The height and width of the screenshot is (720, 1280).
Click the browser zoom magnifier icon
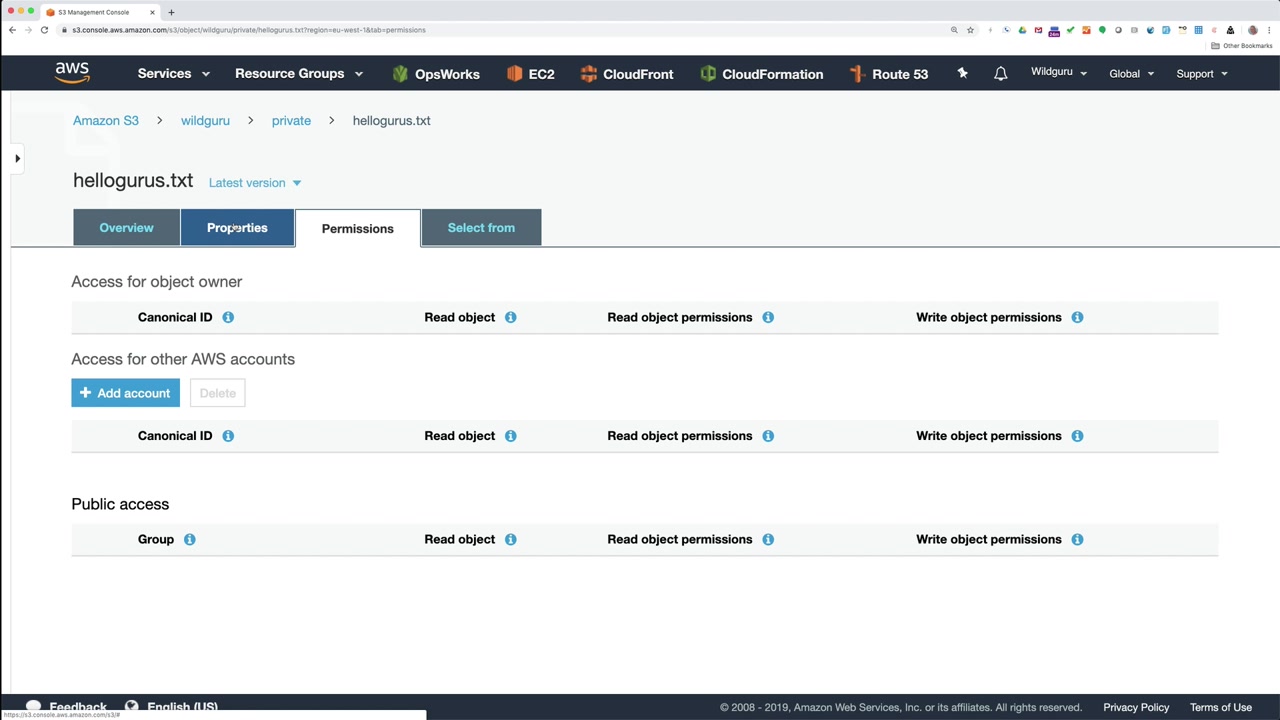point(954,30)
